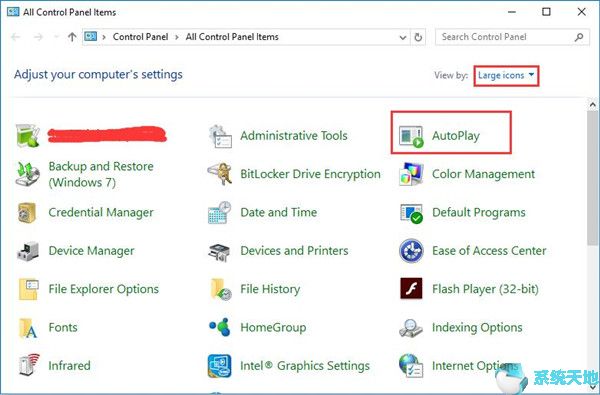The image size is (600, 395).
Task: Click the File Explorer Options icon
Action: pyautogui.click(x=28, y=289)
